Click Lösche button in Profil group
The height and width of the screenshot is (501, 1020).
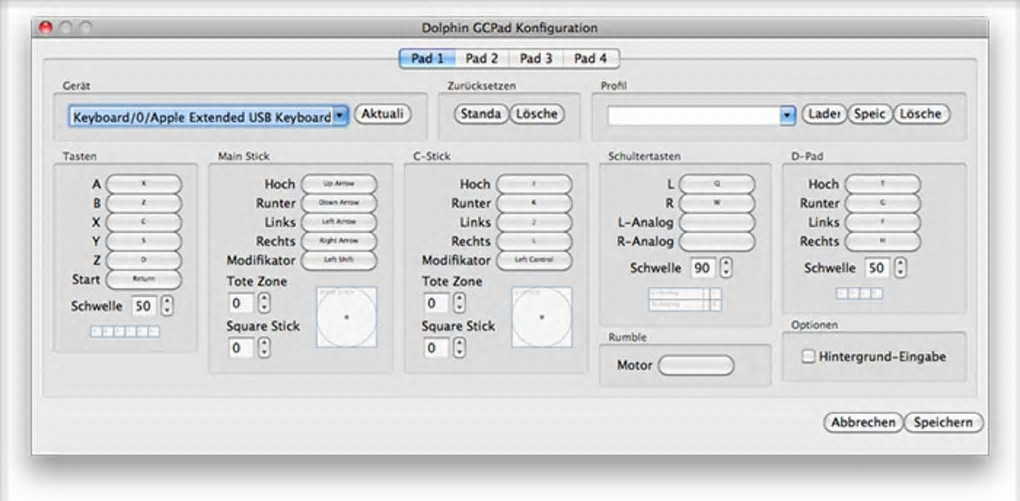pos(922,114)
